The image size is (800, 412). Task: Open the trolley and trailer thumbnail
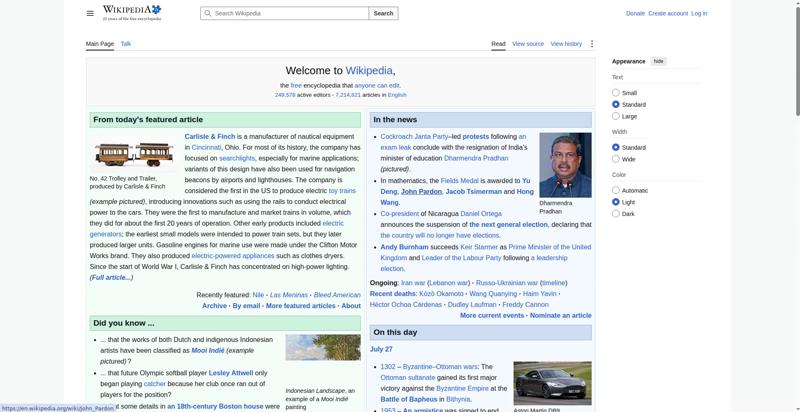pos(134,154)
